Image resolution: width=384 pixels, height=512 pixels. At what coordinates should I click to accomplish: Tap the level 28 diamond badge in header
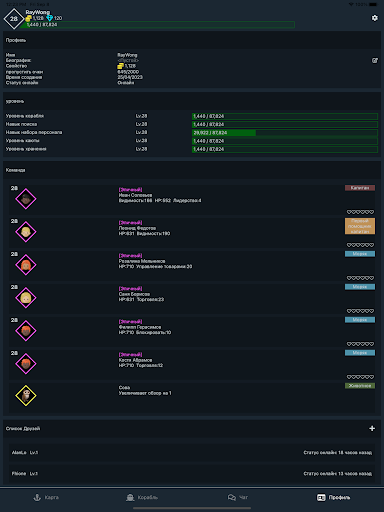[14, 19]
